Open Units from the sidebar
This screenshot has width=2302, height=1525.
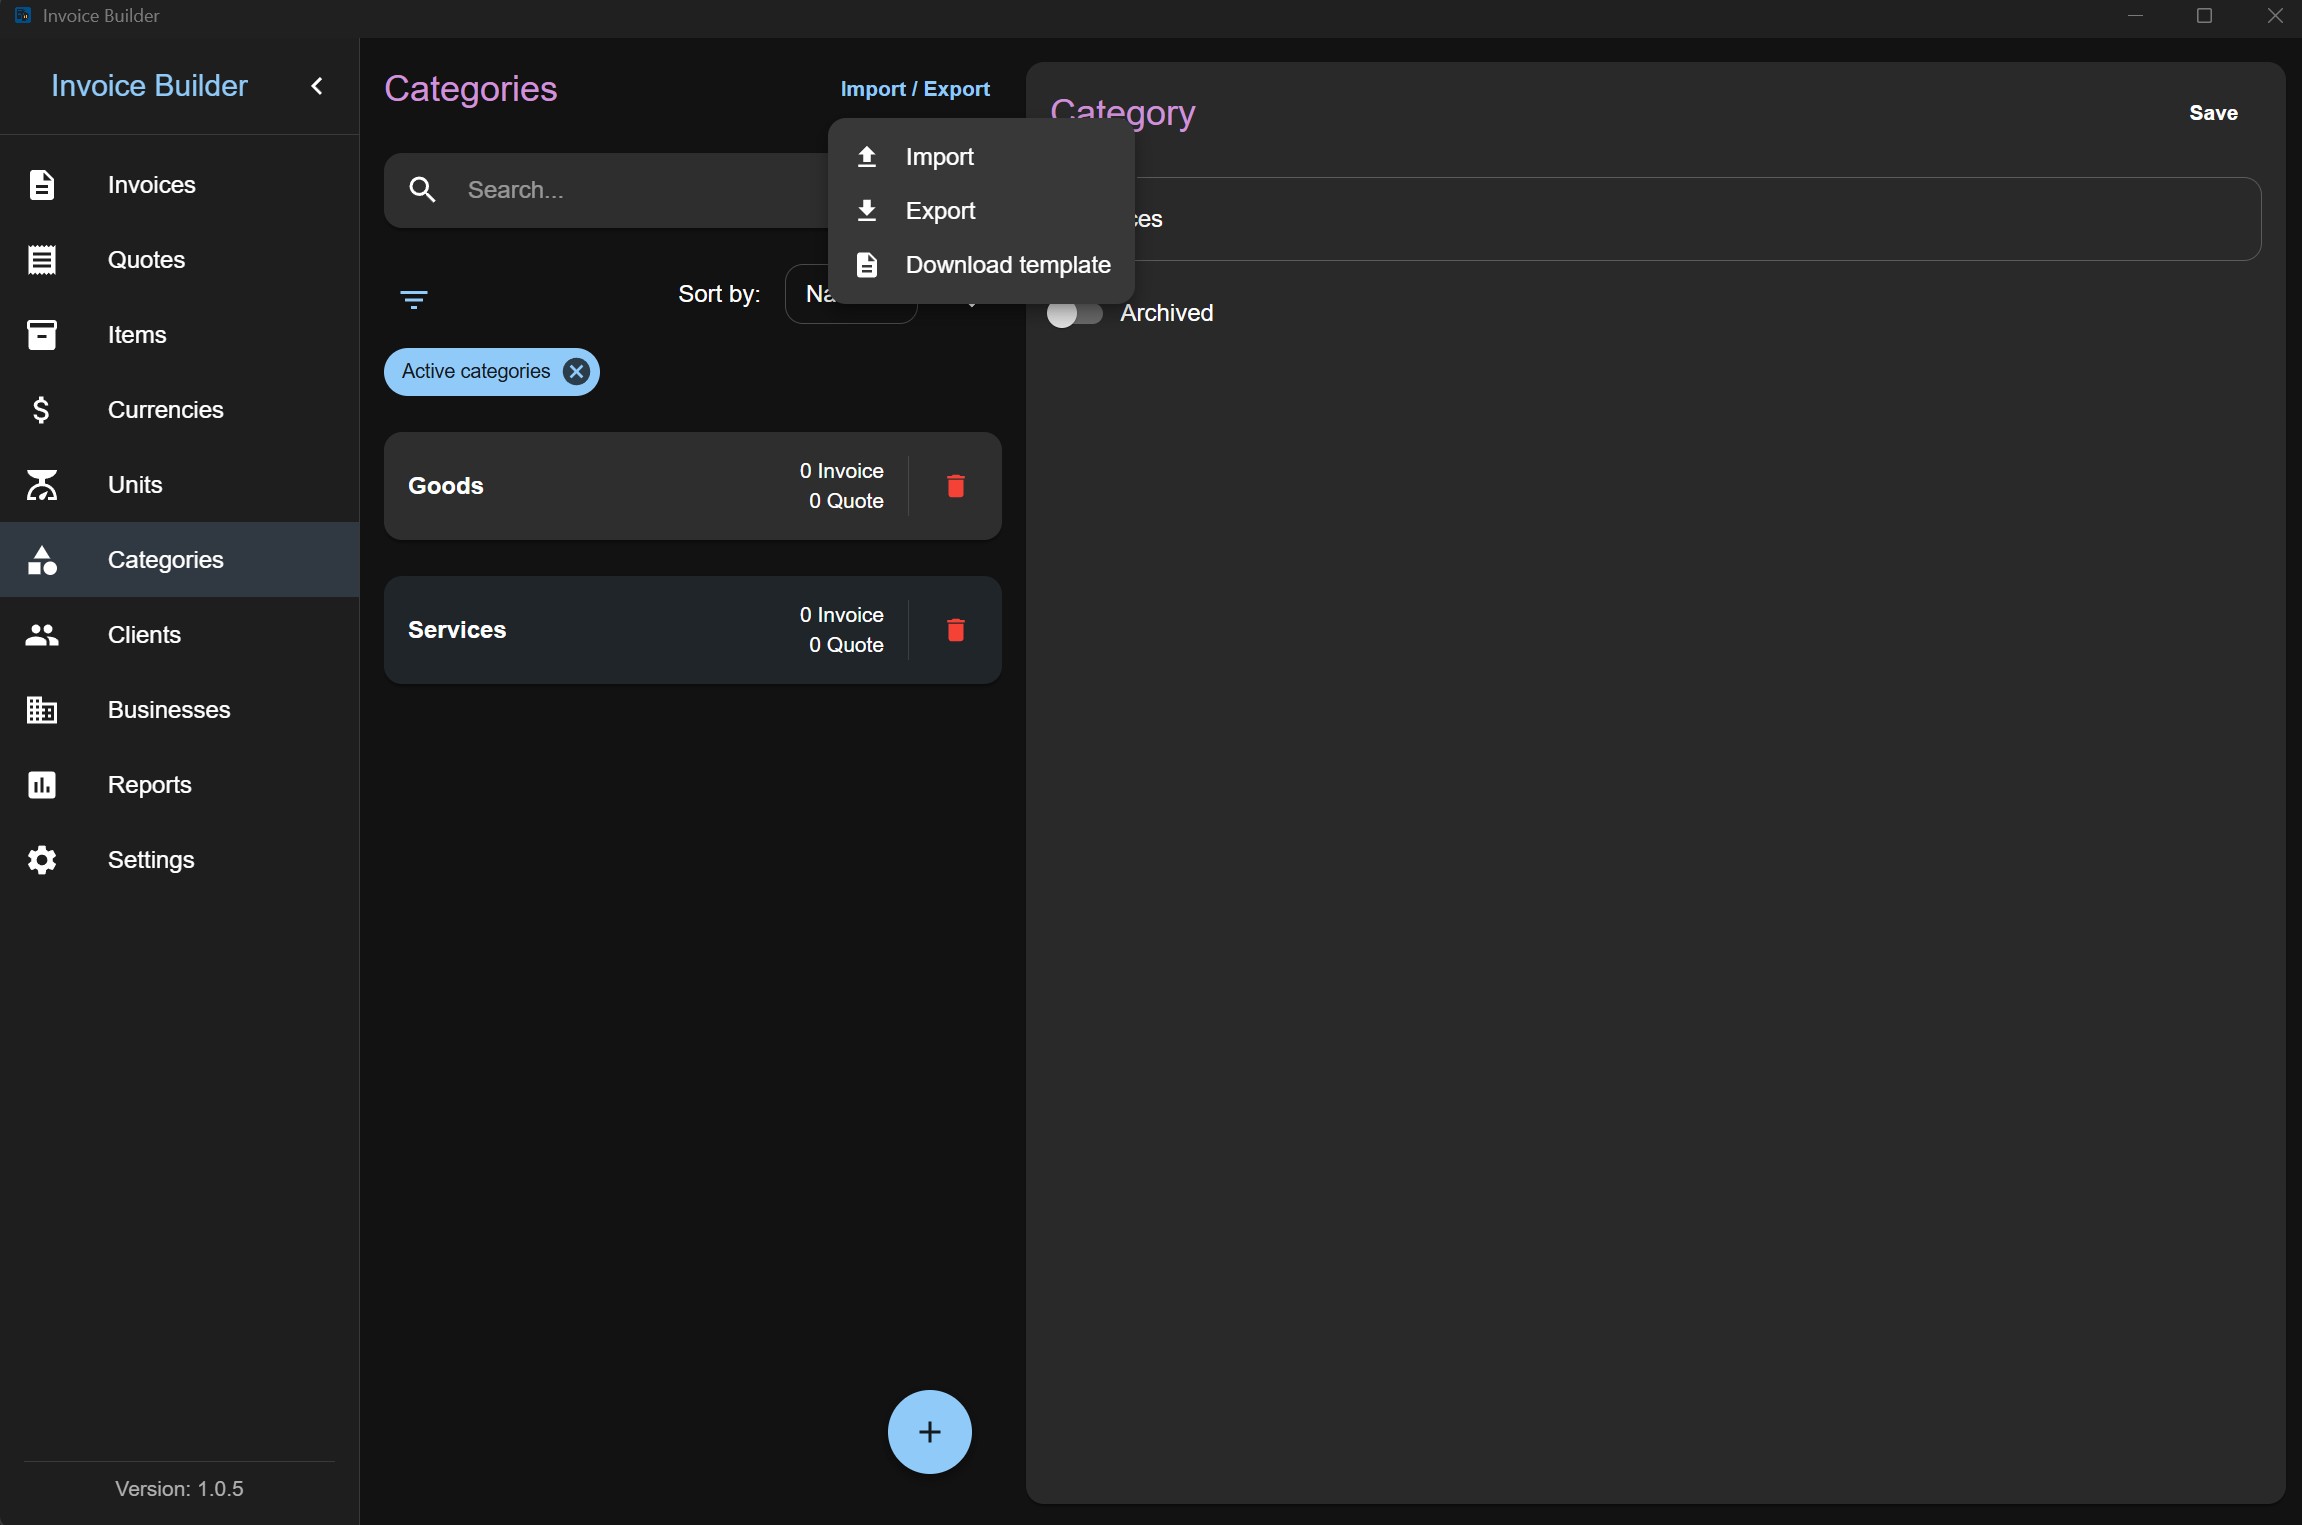coord(179,485)
